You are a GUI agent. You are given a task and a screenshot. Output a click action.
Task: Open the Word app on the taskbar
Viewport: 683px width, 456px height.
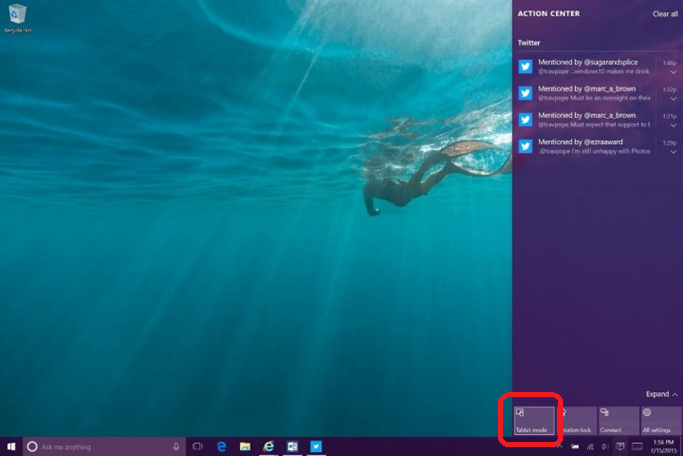pyautogui.click(x=292, y=446)
